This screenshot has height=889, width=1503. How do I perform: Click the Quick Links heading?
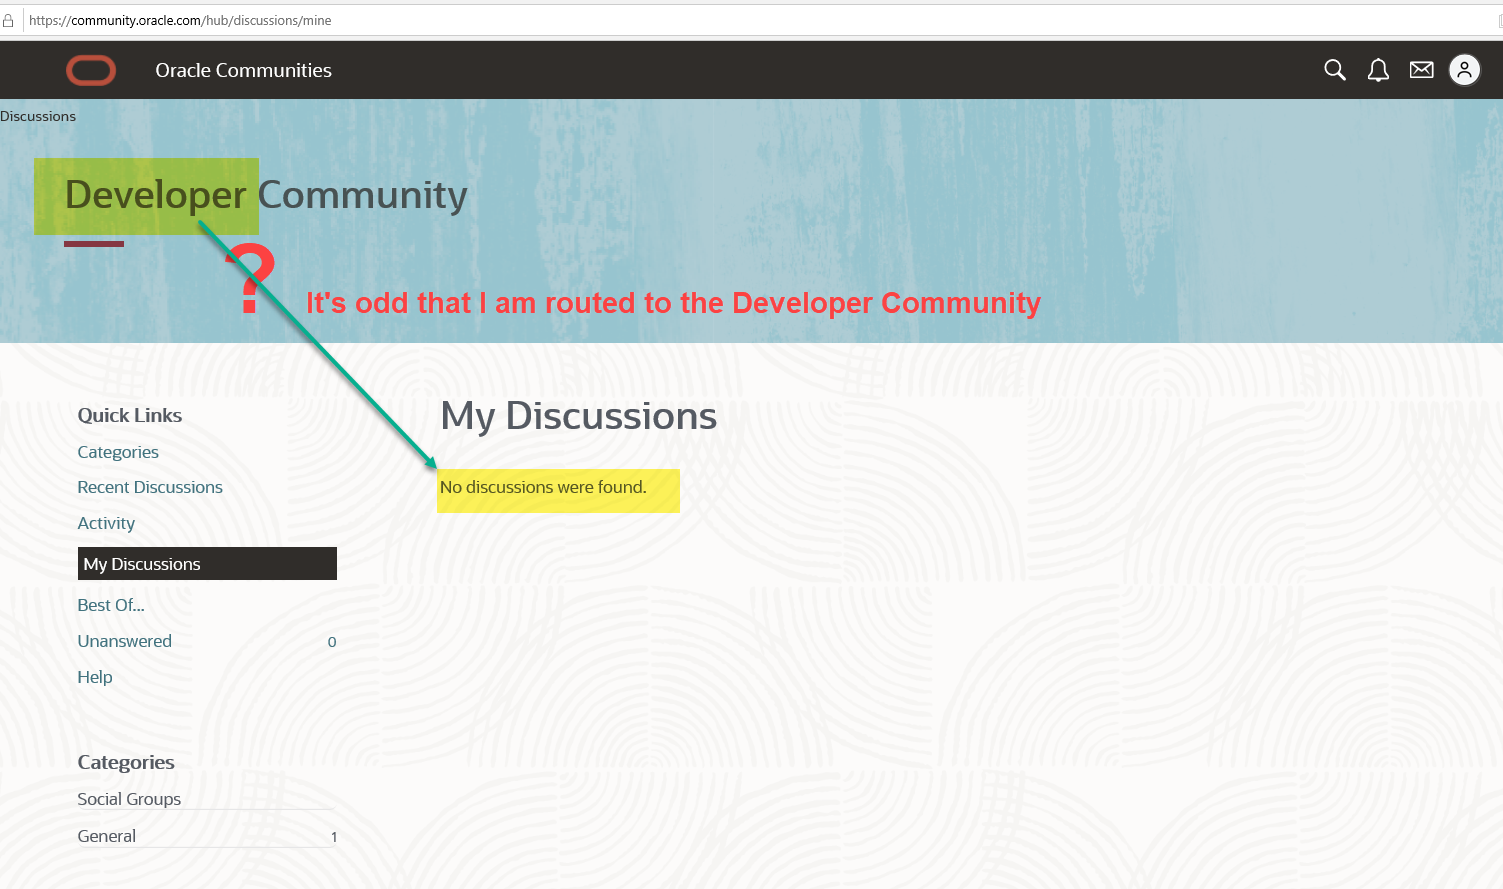[130, 415]
